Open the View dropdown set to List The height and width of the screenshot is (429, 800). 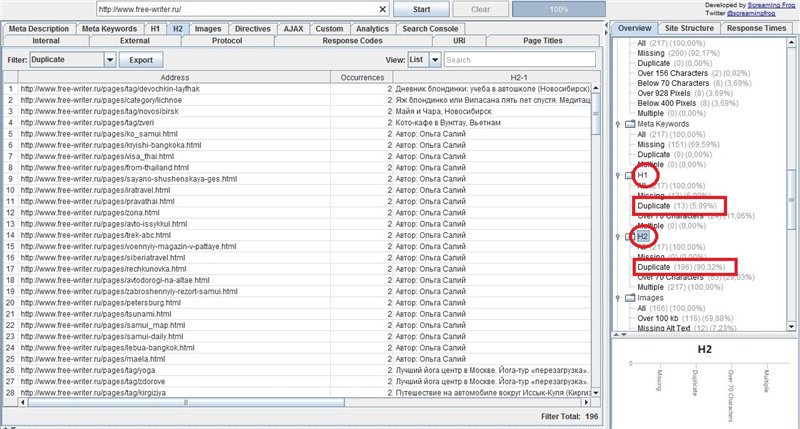point(435,60)
